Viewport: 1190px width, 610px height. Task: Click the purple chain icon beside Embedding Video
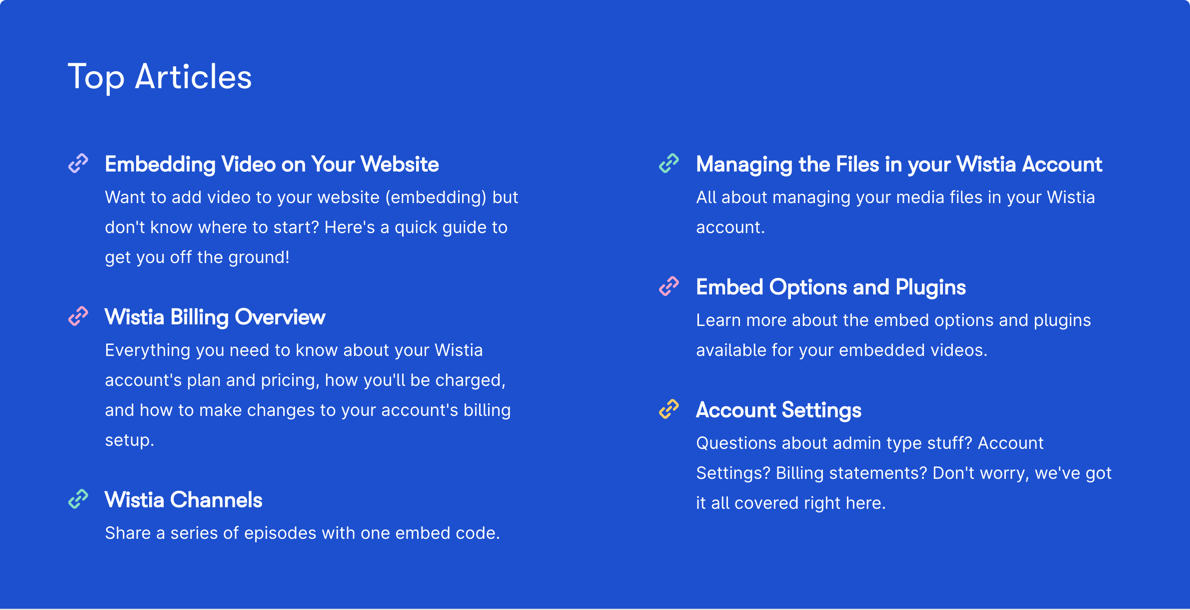tap(78, 163)
